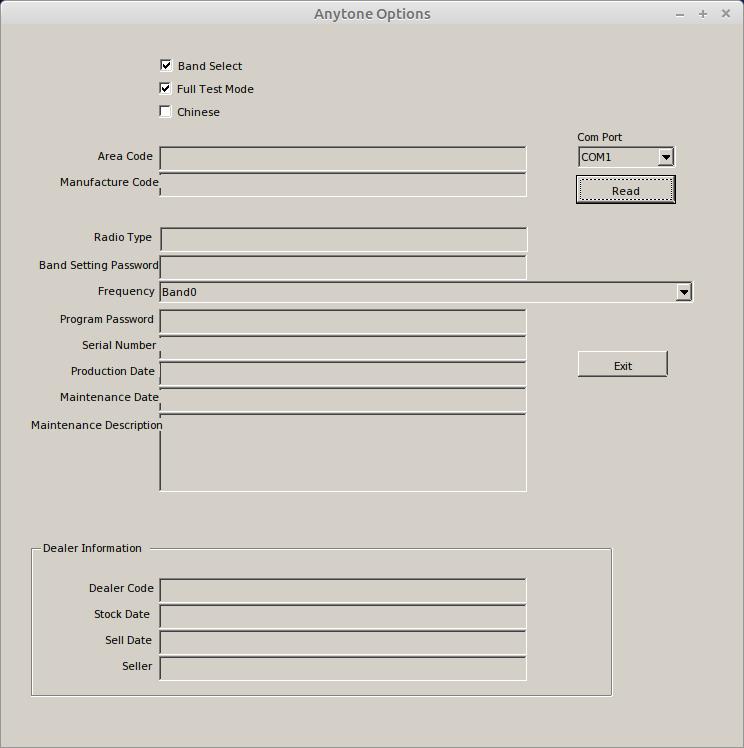Minimize the Anytone Options window

(x=680, y=14)
